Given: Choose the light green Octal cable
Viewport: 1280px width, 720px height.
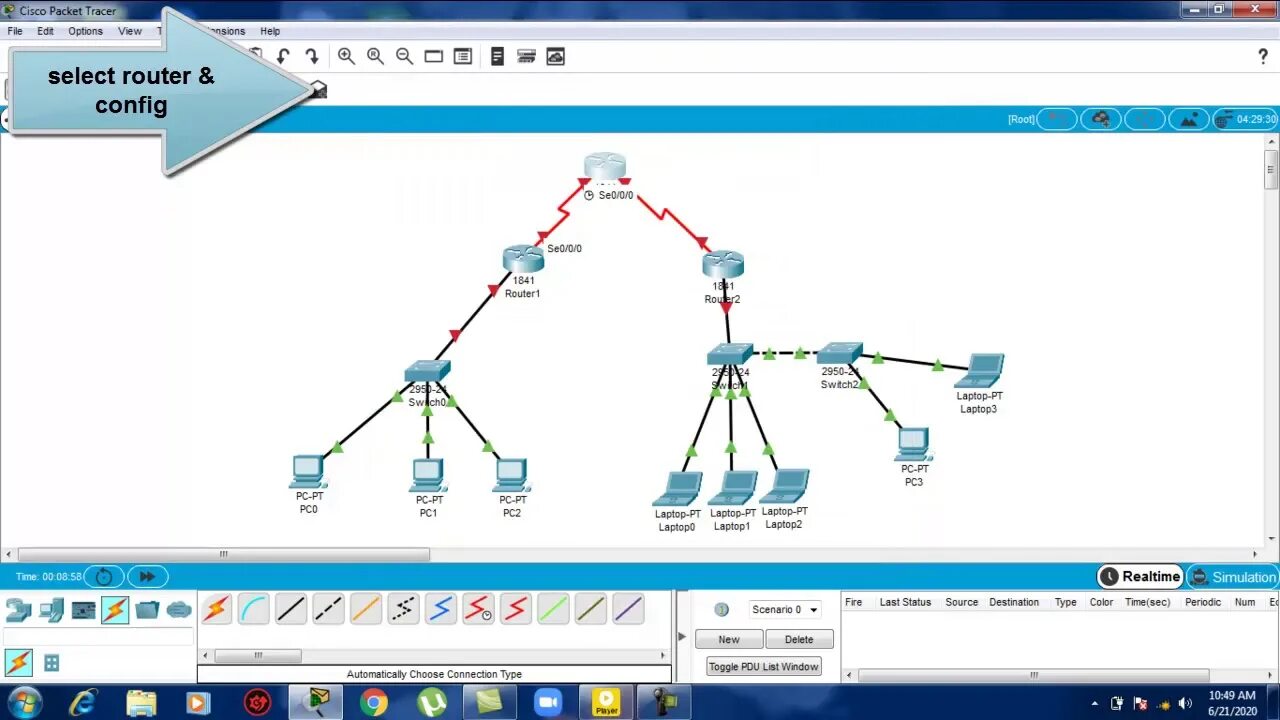Looking at the screenshot, I should [x=553, y=609].
